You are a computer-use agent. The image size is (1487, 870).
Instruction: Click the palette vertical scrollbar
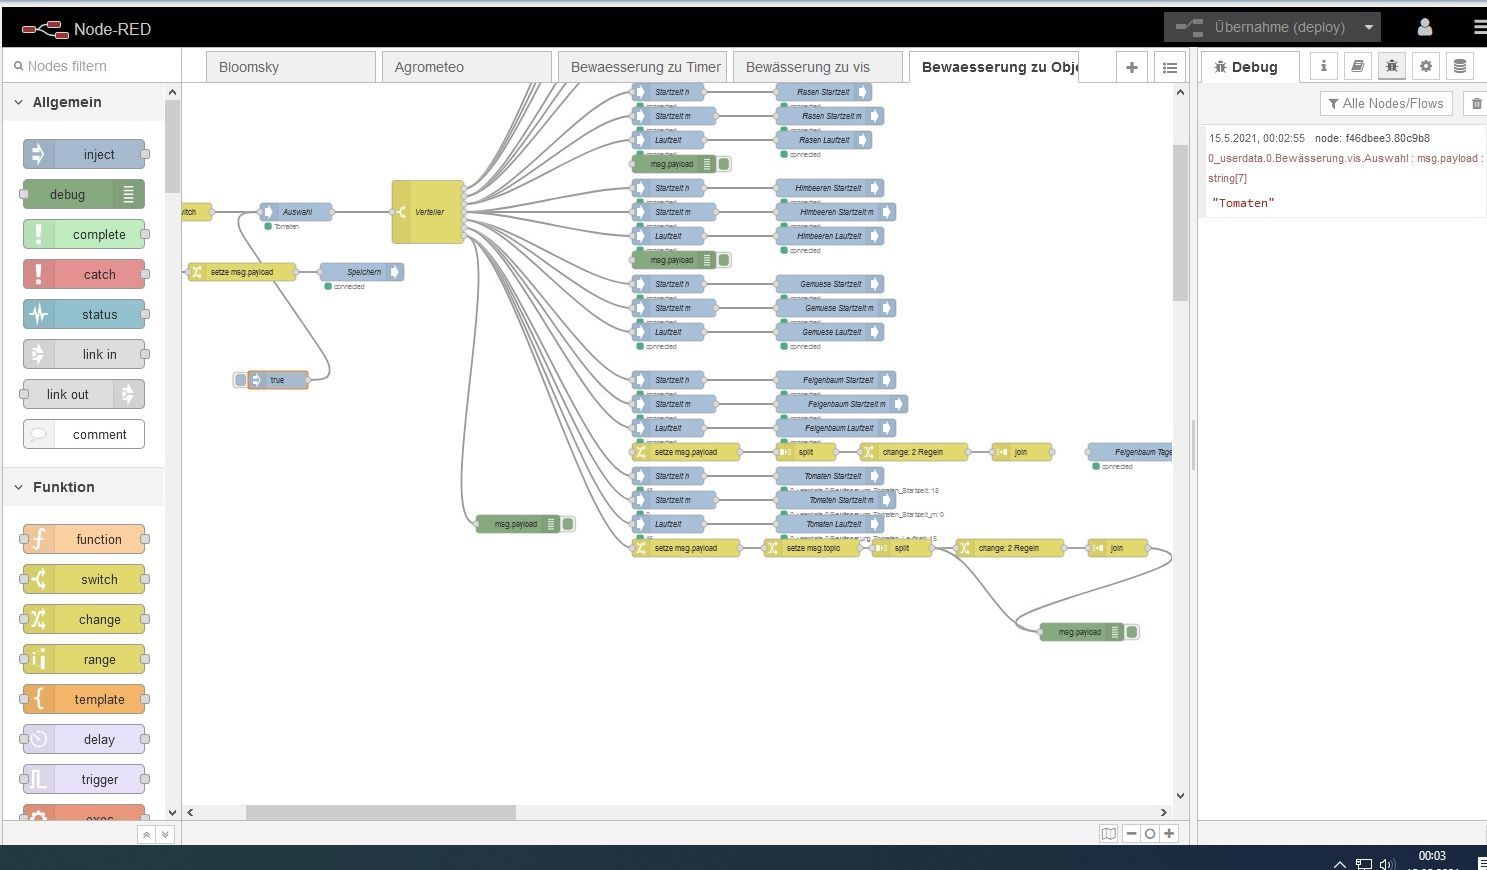172,146
